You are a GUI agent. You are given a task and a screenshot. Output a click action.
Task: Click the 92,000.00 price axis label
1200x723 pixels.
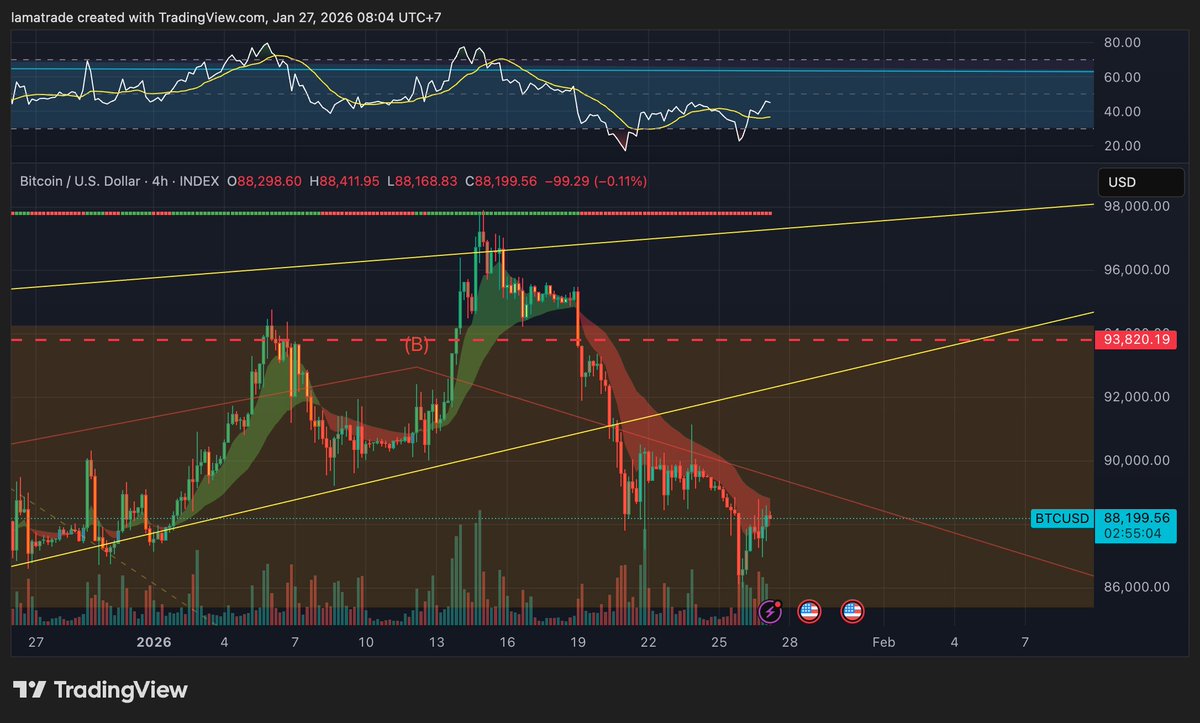pos(1136,397)
